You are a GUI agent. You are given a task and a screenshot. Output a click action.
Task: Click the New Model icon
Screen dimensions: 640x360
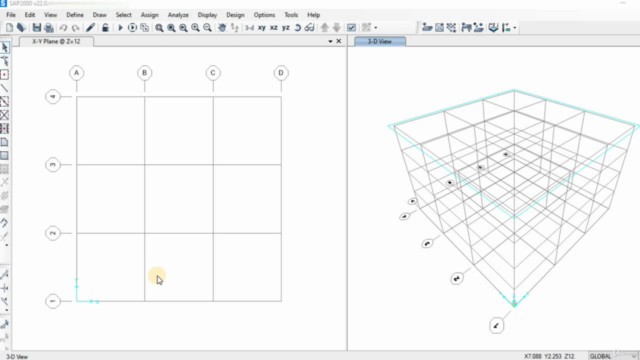(x=9, y=28)
